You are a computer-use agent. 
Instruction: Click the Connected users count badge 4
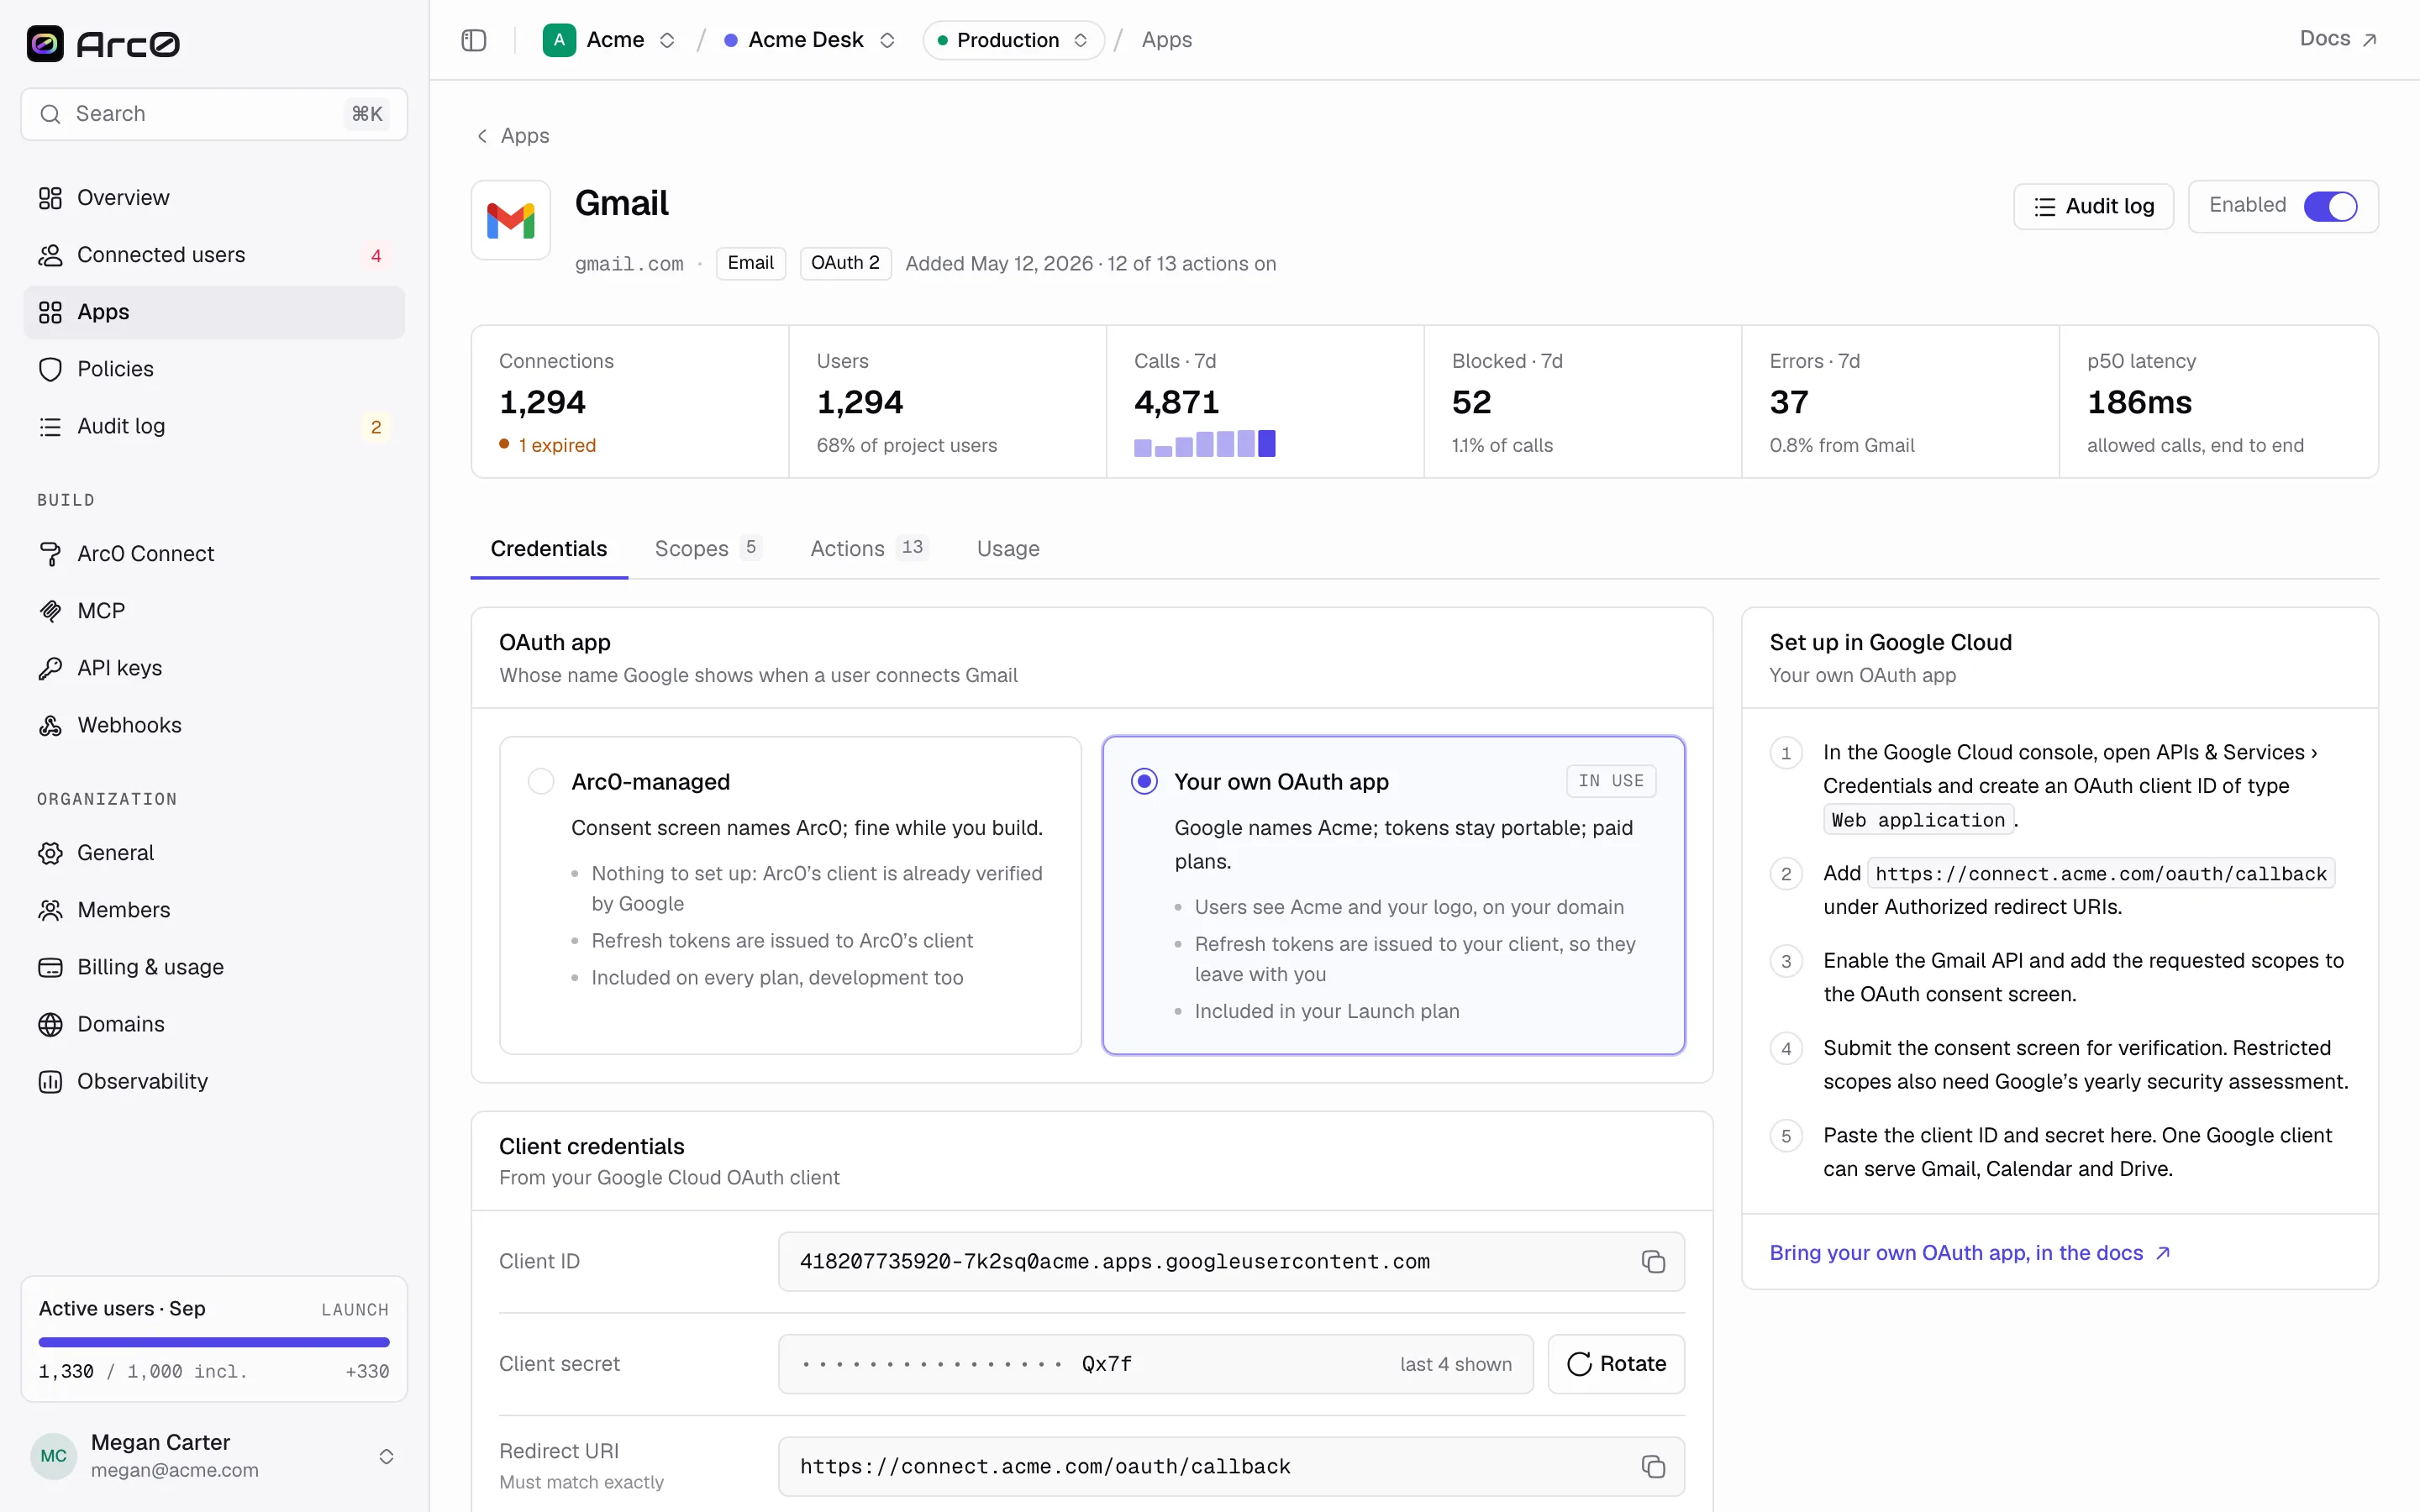376,256
